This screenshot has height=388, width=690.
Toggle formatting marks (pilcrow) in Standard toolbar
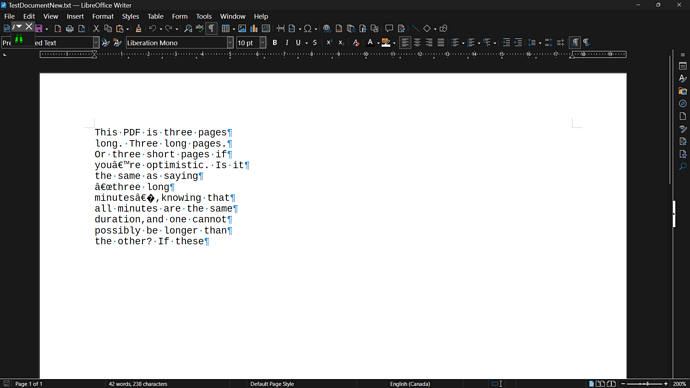[212, 29]
